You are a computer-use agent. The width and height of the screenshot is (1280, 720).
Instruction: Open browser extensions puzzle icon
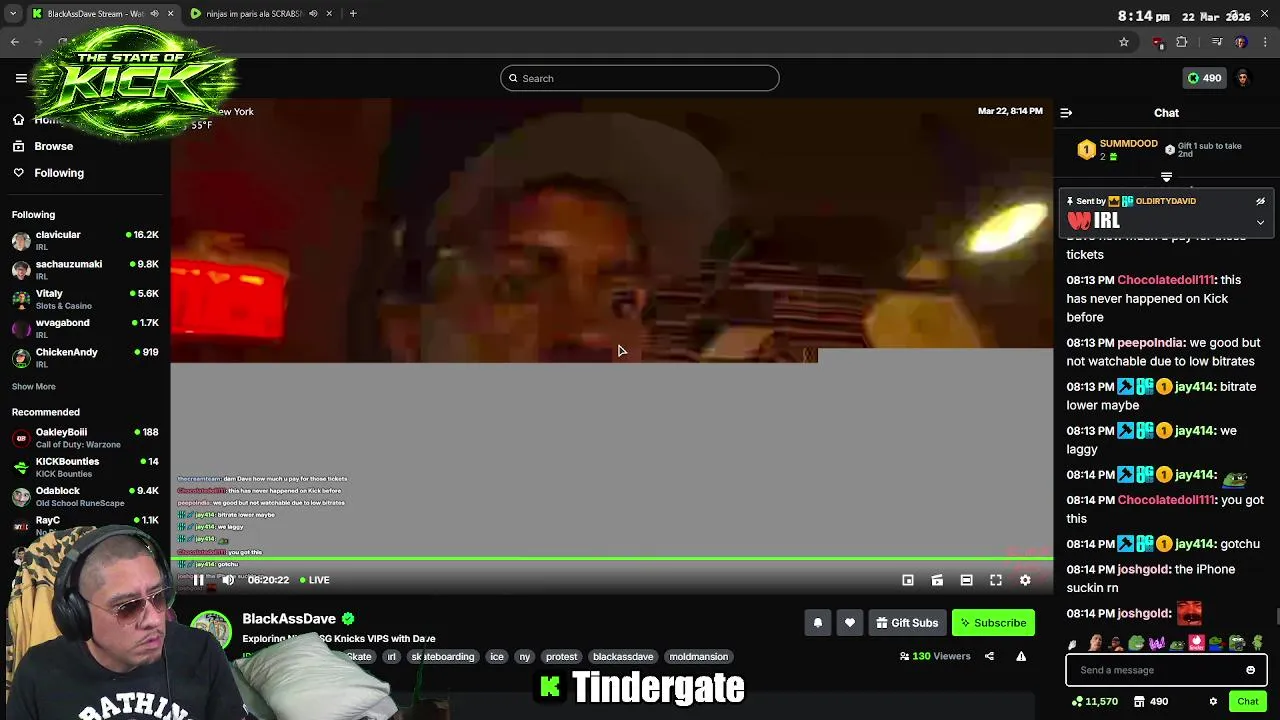(x=1182, y=42)
